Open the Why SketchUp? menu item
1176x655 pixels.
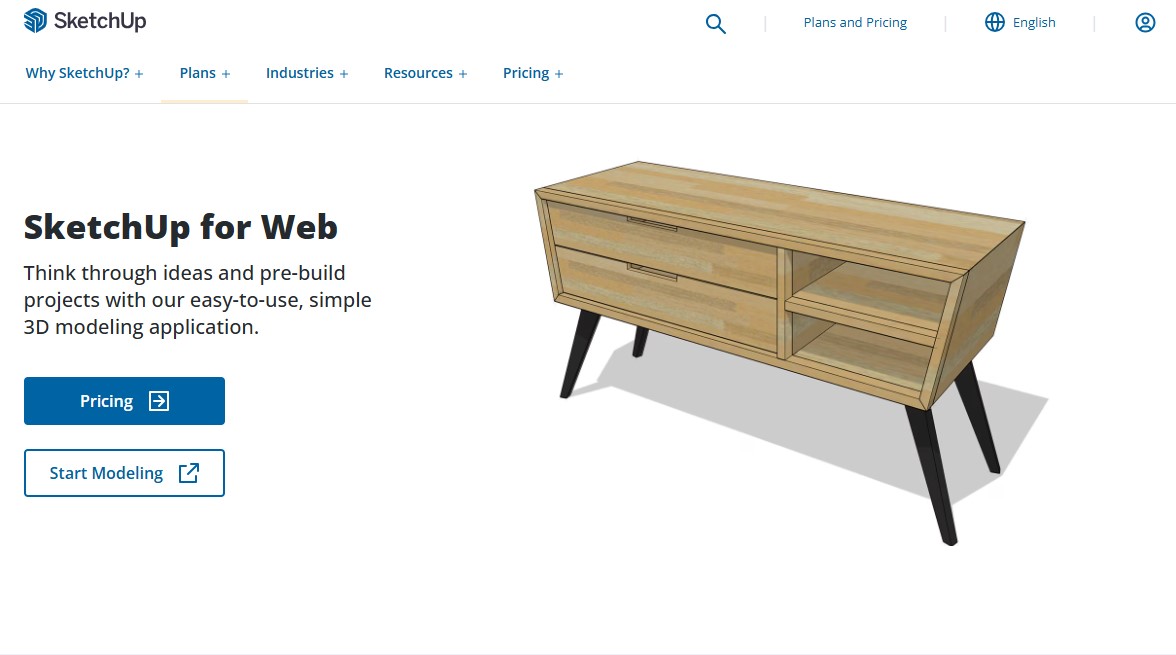point(77,73)
